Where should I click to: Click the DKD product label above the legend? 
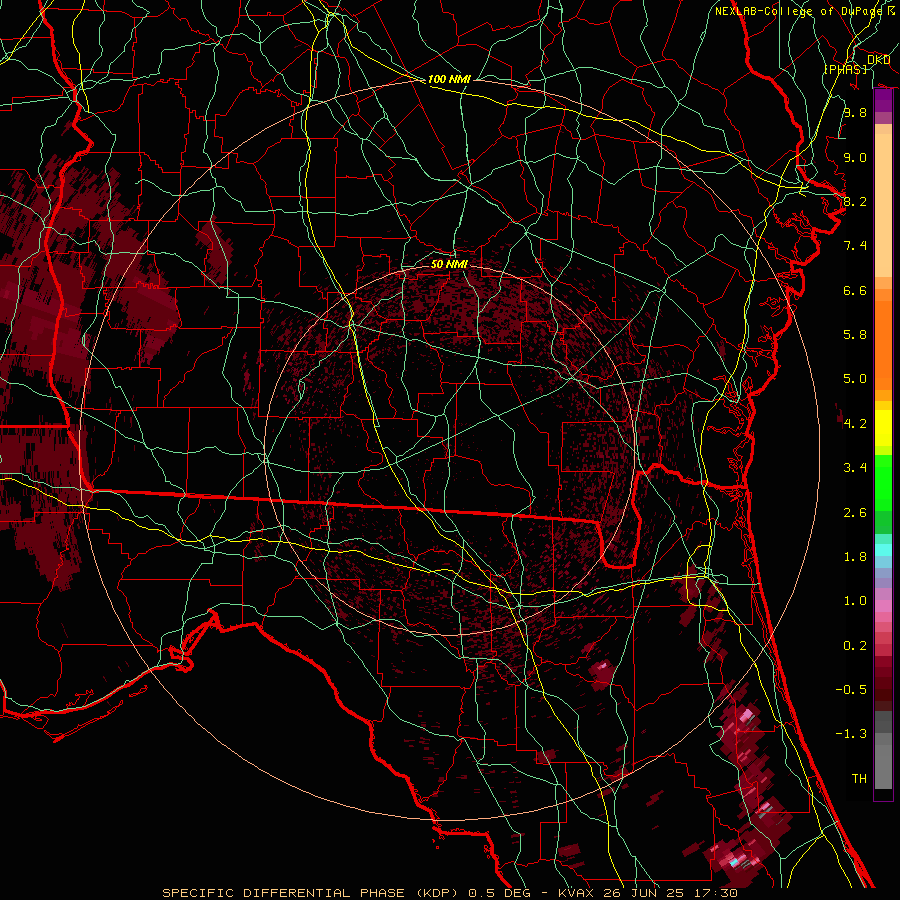[878, 60]
